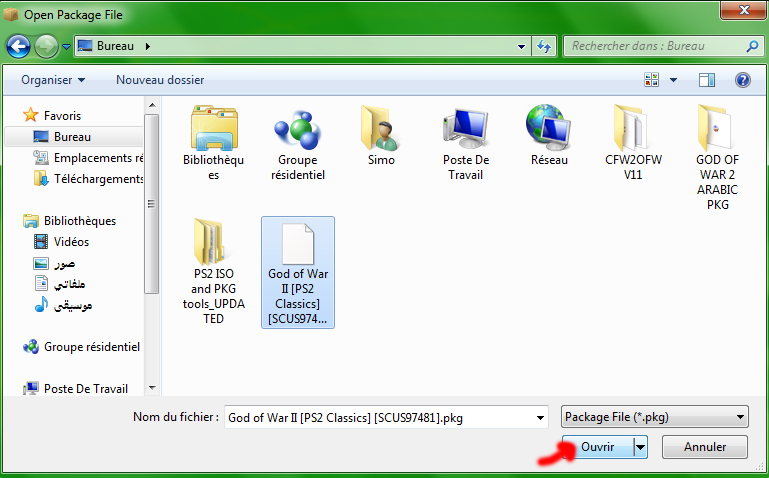The image size is (769, 478).
Task: Toggle the preview pane button
Action: point(707,80)
